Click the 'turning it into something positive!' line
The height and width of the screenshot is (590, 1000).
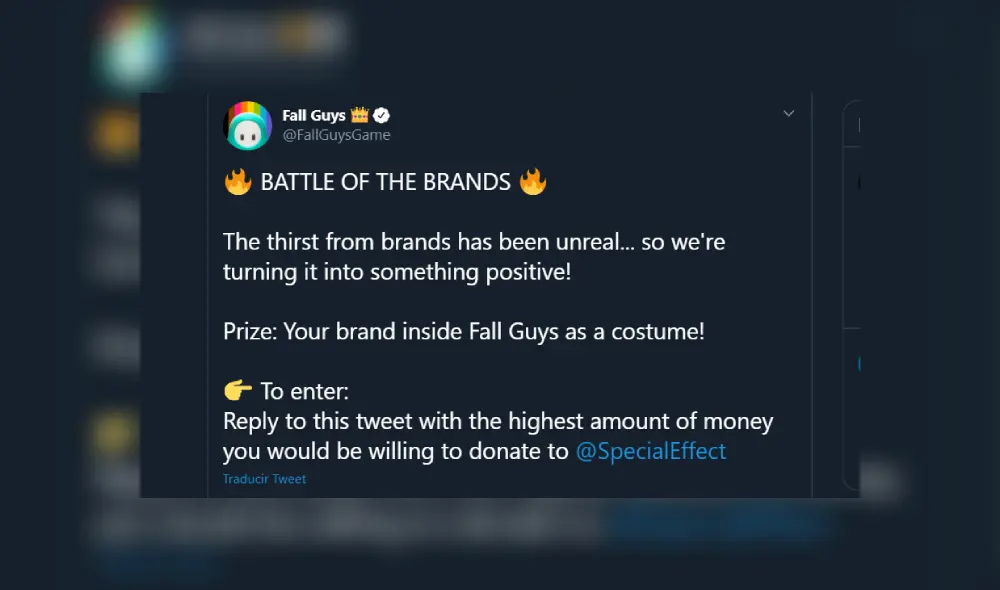click(x=397, y=271)
